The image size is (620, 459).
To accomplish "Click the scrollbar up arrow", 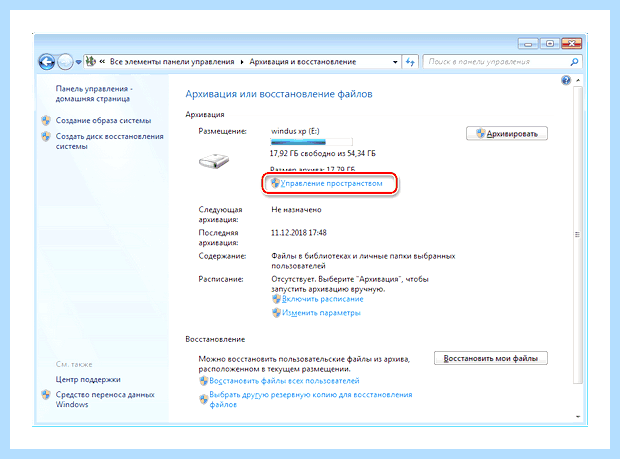I will [x=578, y=80].
